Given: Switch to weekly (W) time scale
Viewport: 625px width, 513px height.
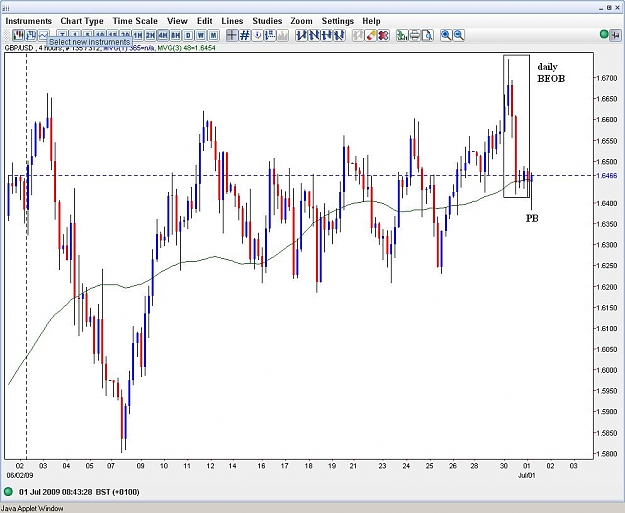Looking at the screenshot, I should point(201,35).
